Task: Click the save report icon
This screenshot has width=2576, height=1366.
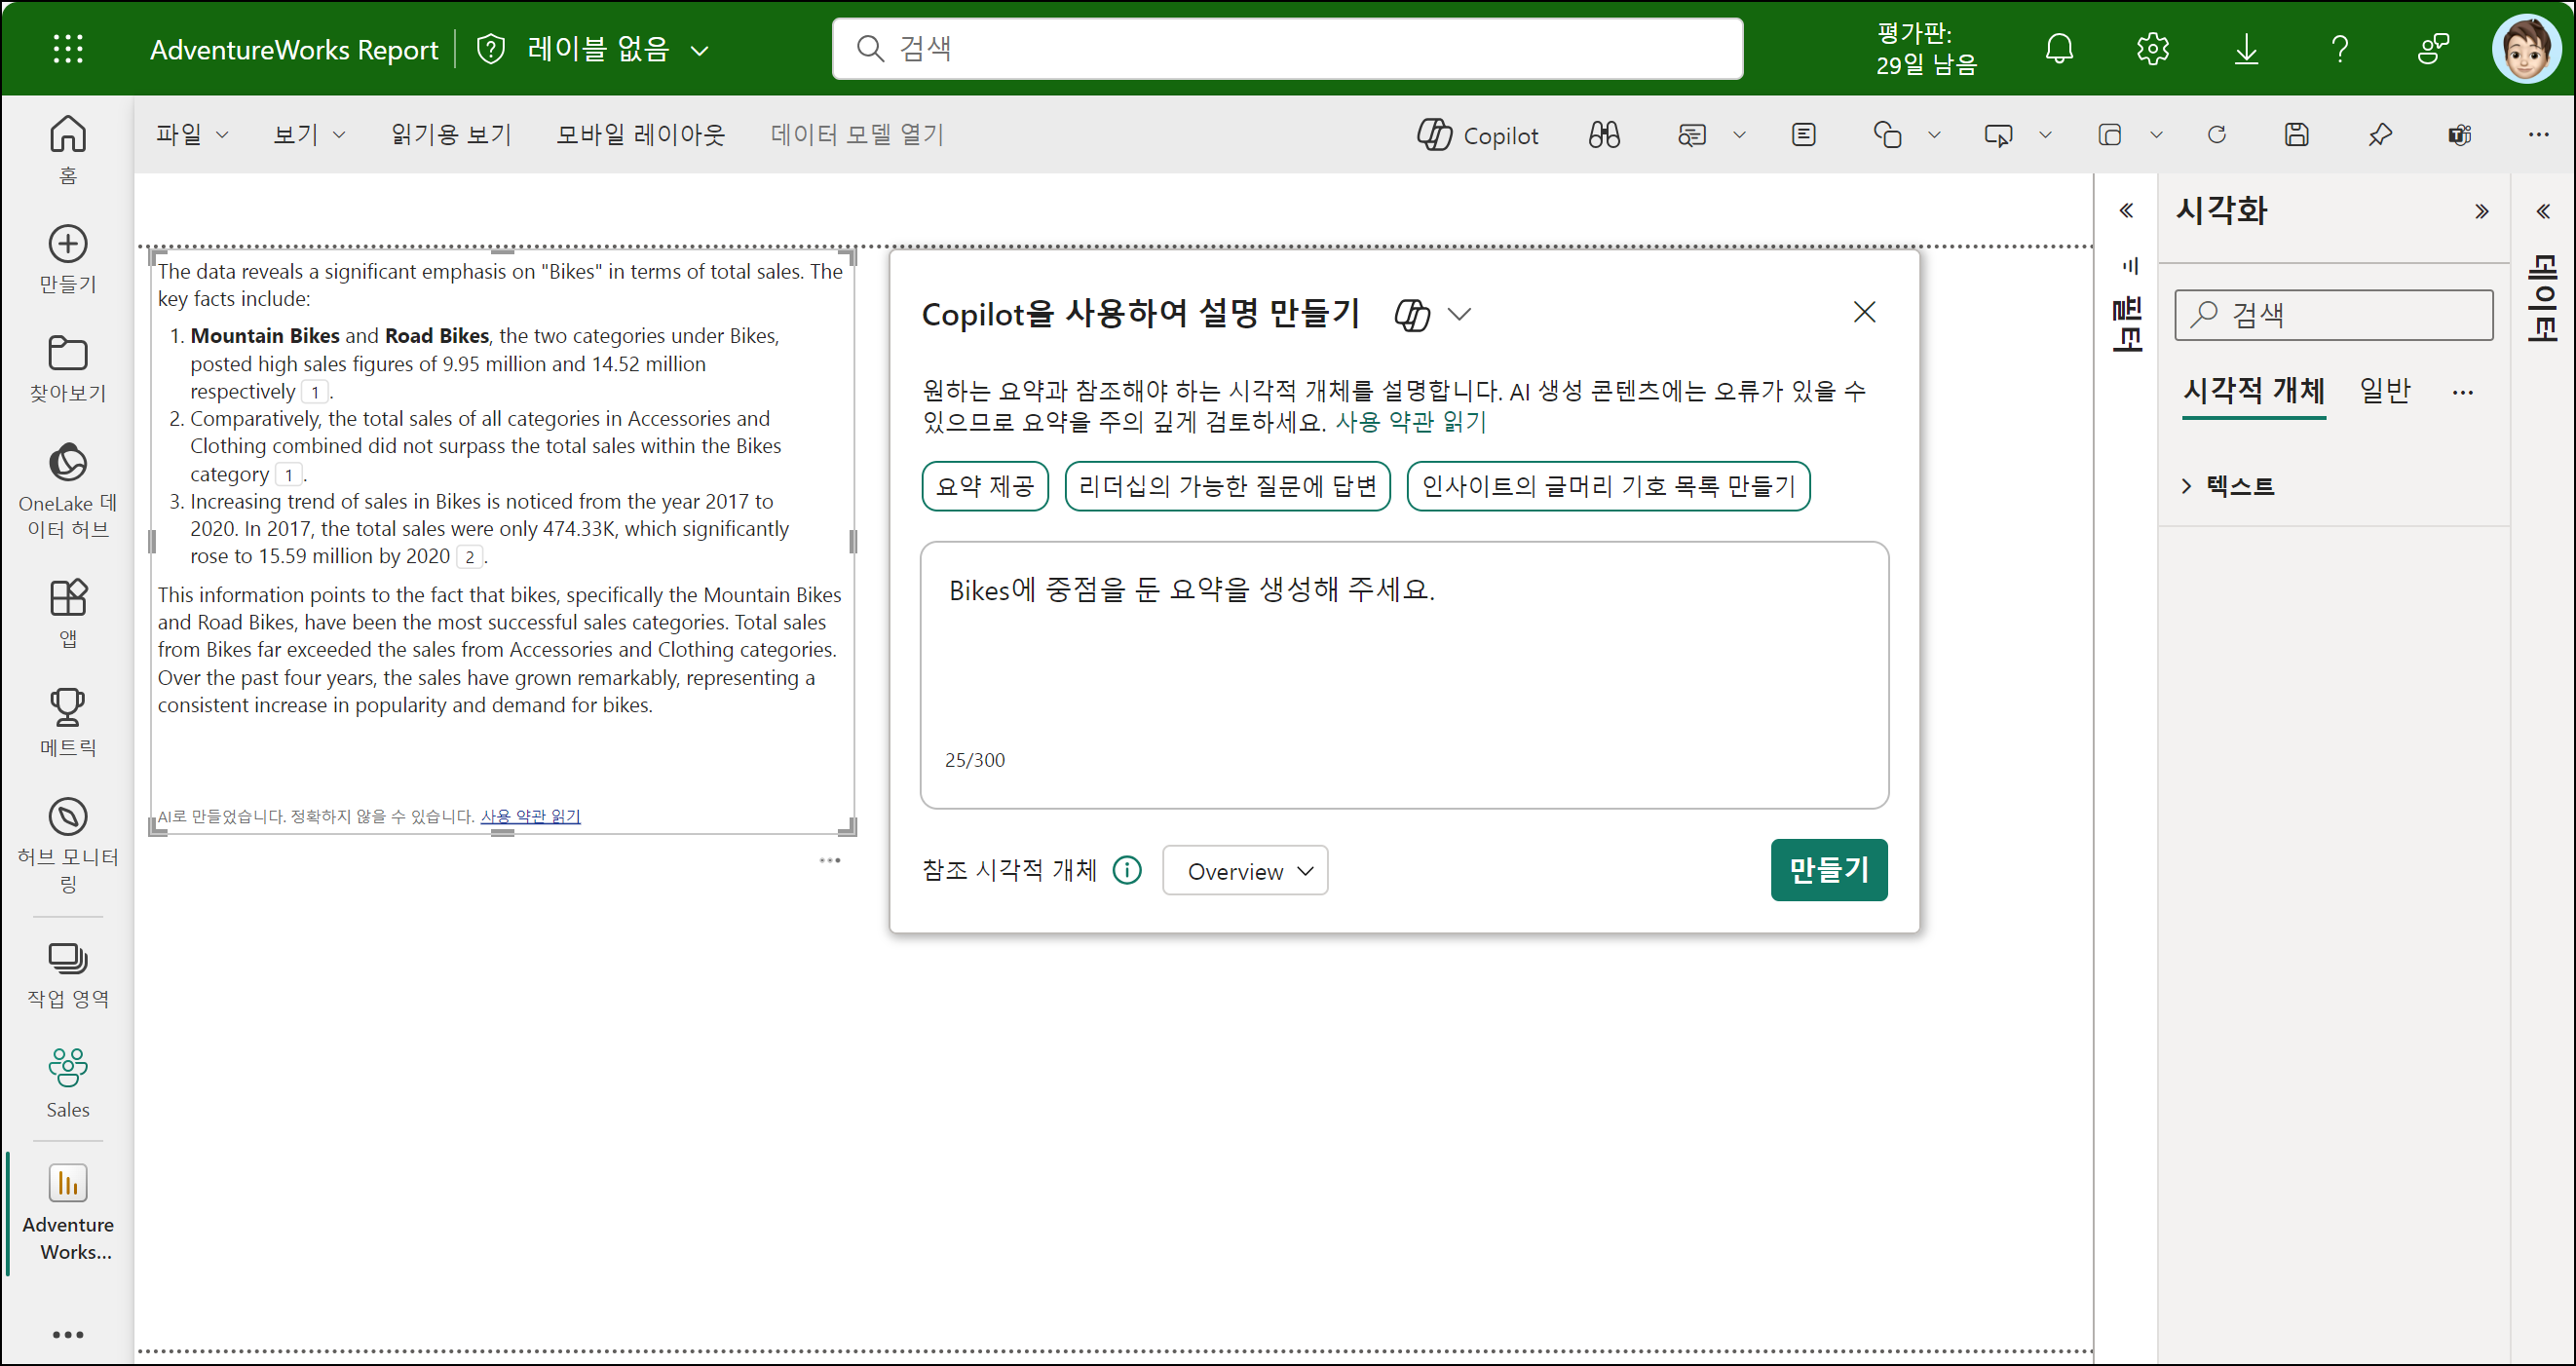Action: click(x=2296, y=135)
